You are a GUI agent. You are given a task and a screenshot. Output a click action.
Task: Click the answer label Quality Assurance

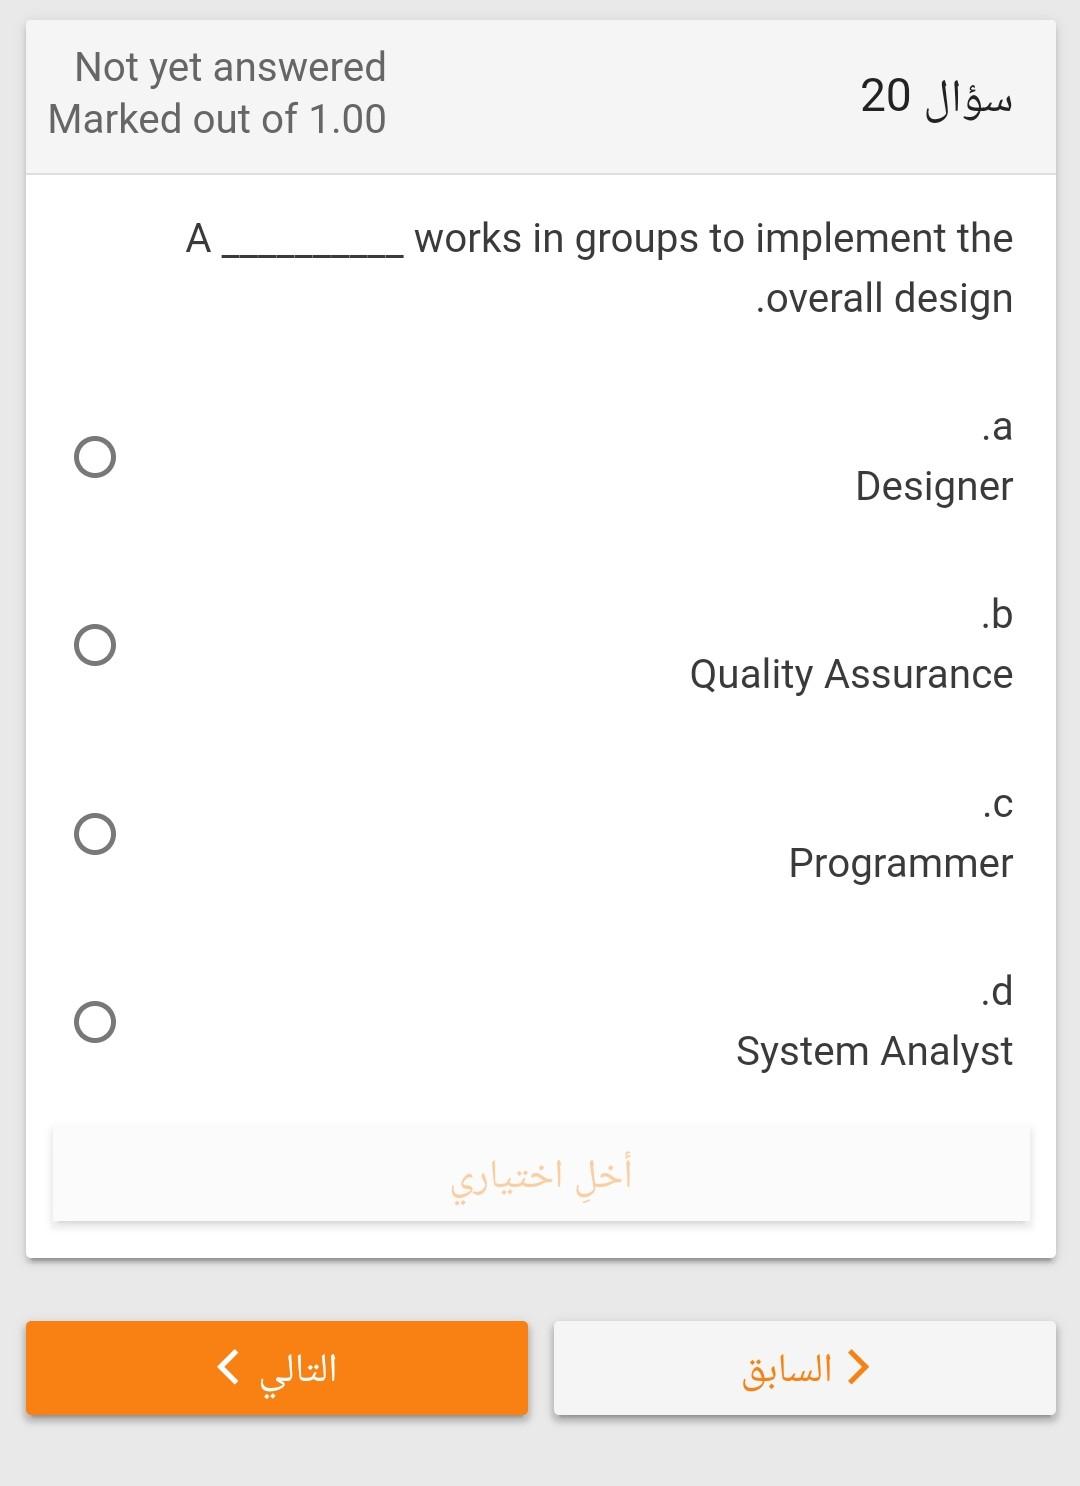click(850, 675)
